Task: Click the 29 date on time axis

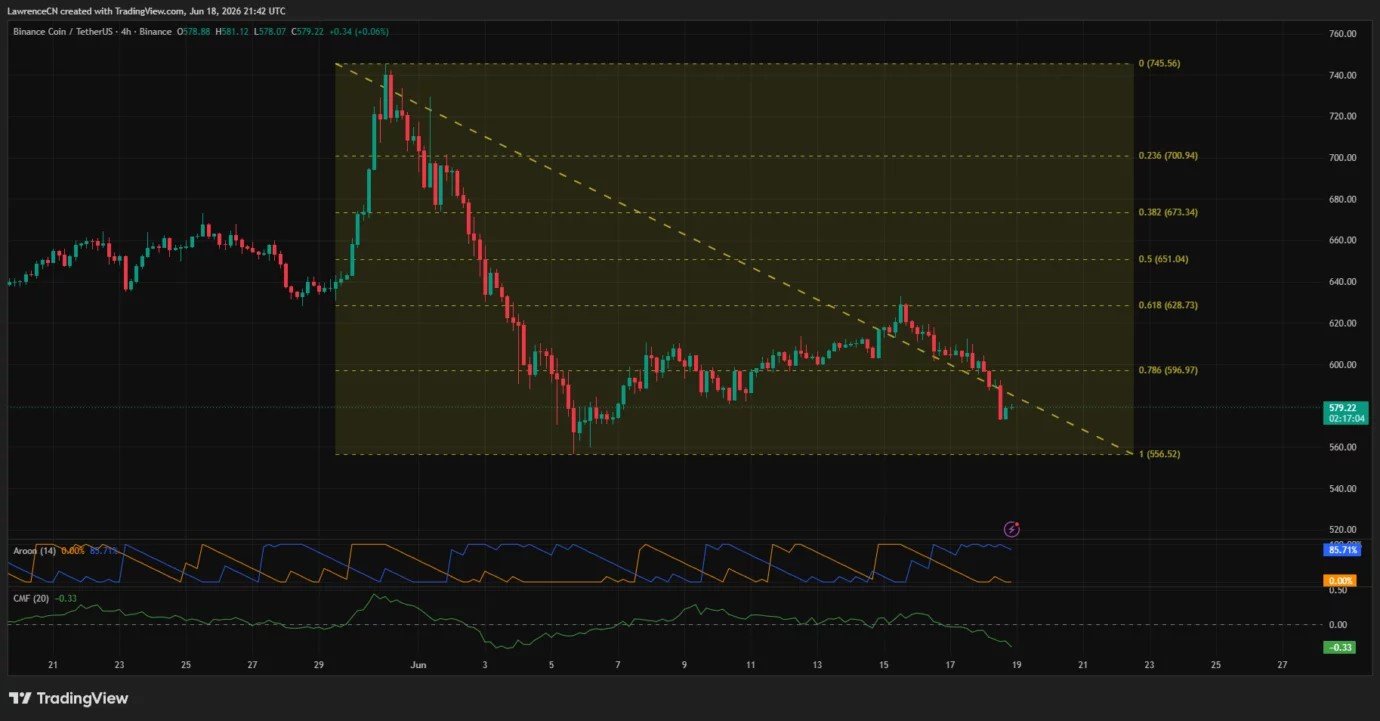Action: click(x=319, y=665)
